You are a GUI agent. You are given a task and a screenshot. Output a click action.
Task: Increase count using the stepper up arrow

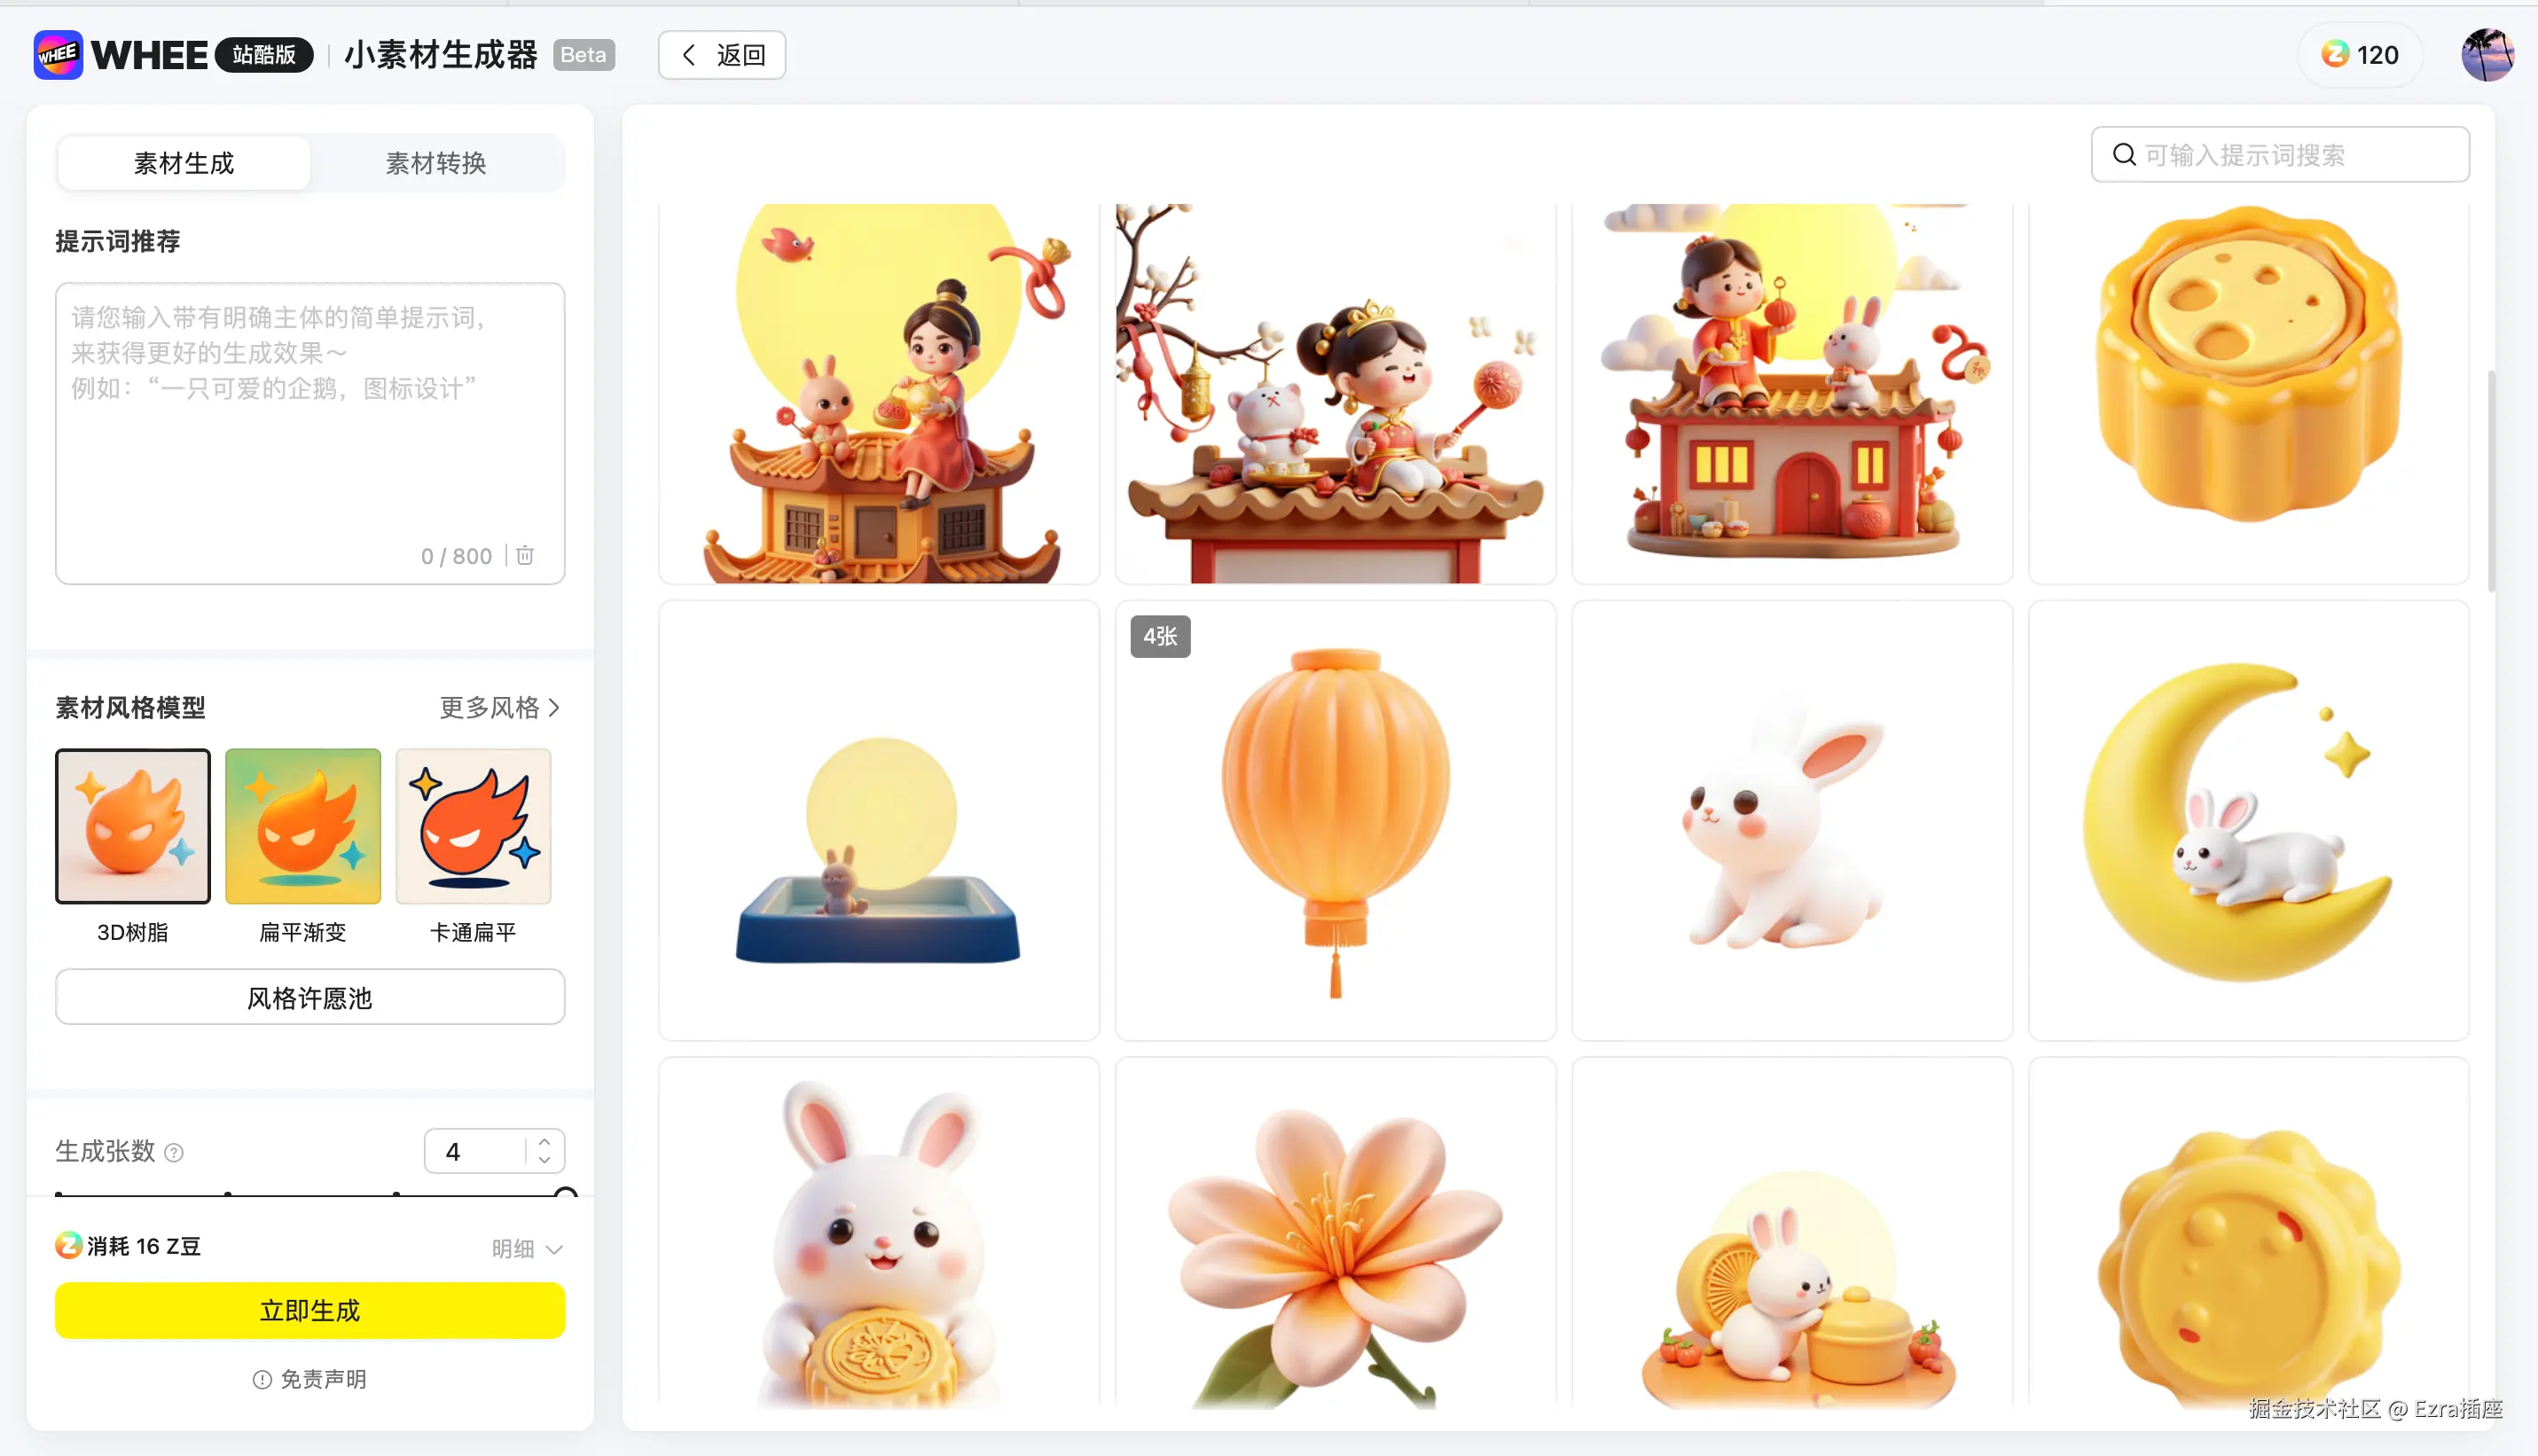point(544,1141)
